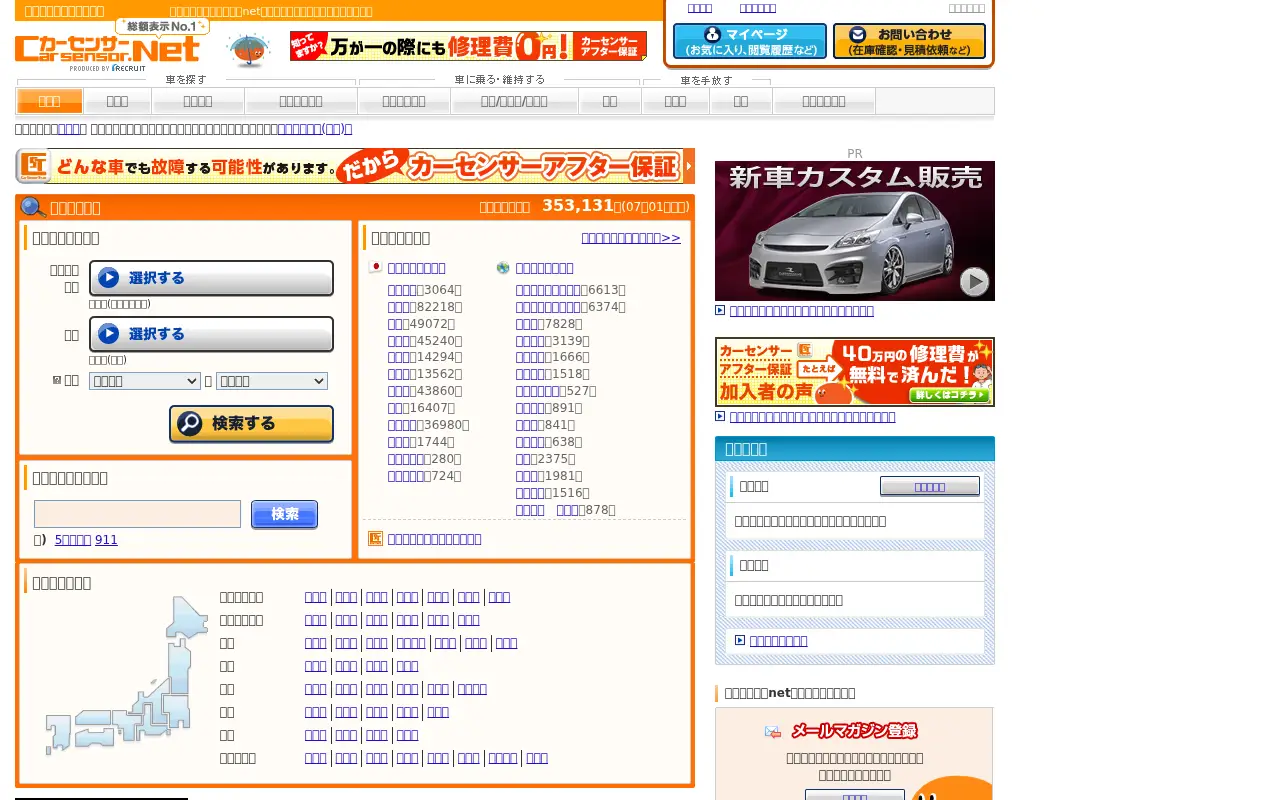This screenshot has height=800, width=1280.
Task: Click the globe icon above the import makers list
Action: click(x=503, y=267)
